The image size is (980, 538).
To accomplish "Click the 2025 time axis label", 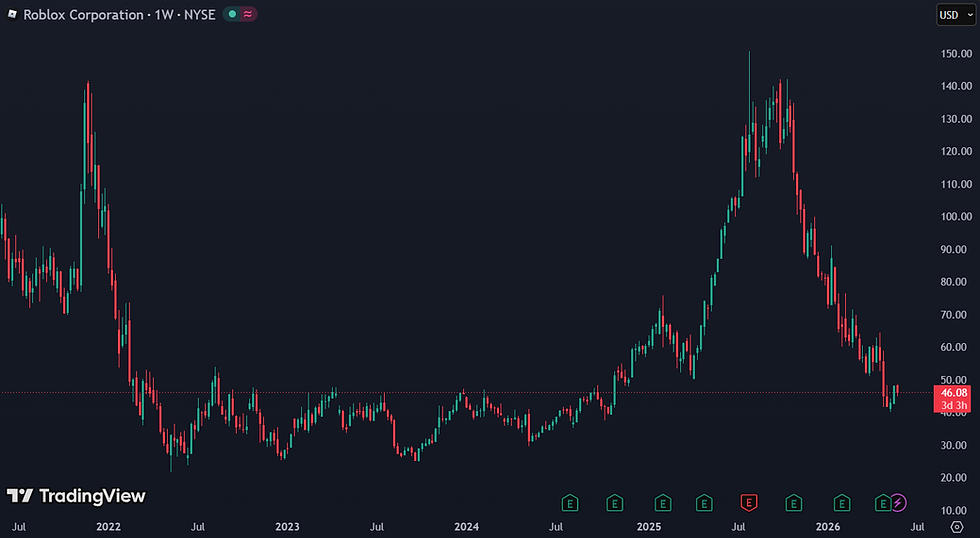I will pos(649,527).
